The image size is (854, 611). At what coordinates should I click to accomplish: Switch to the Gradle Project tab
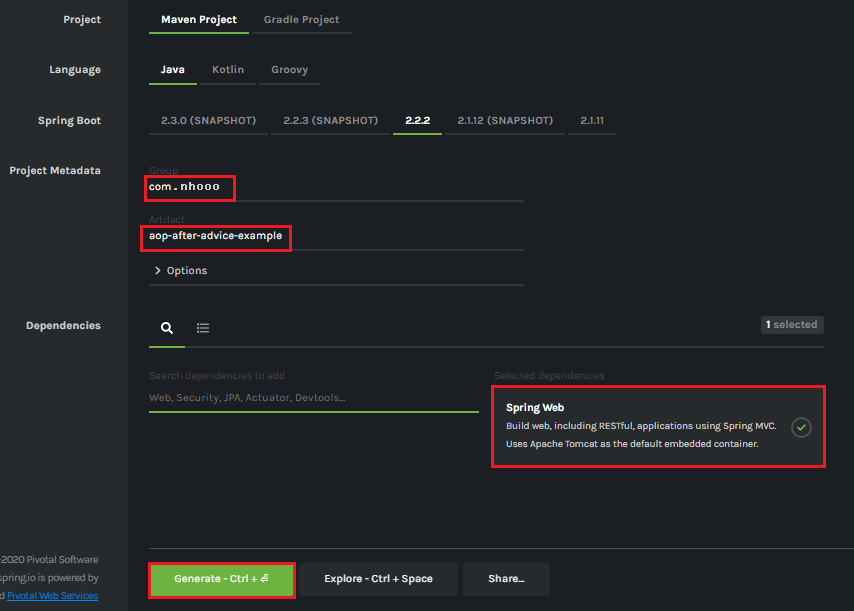click(301, 19)
